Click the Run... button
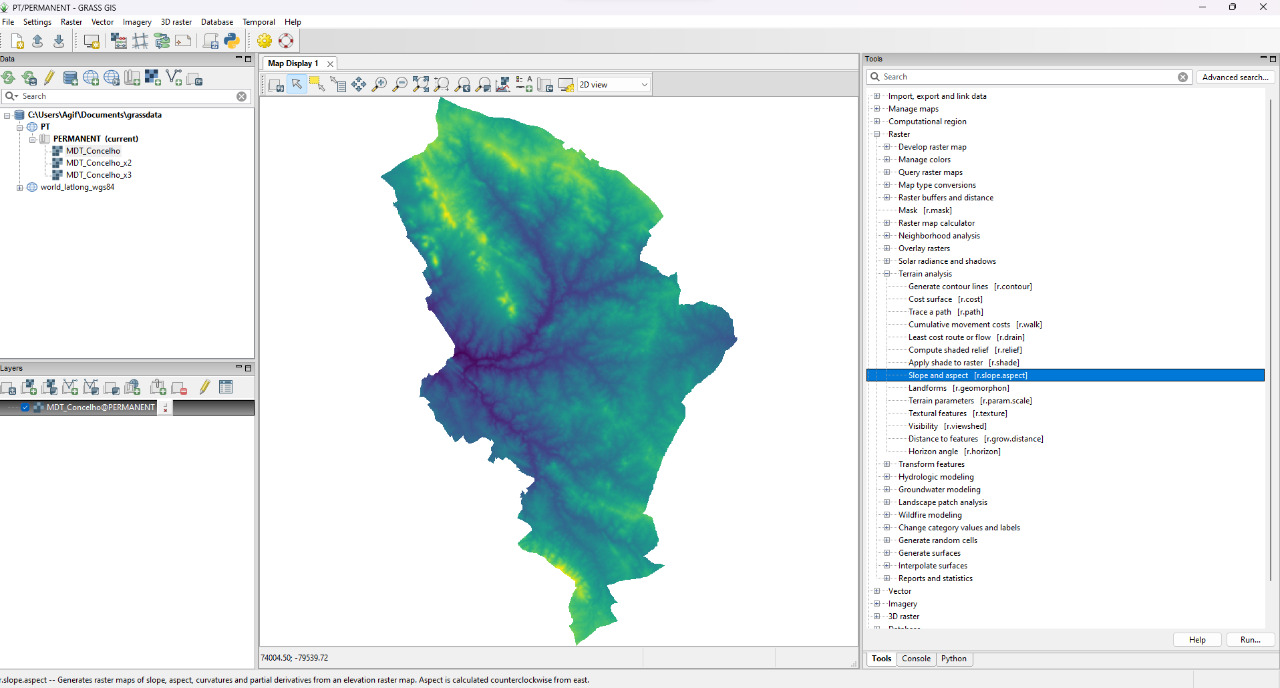Image resolution: width=1280 pixels, height=688 pixels. coord(1249,640)
